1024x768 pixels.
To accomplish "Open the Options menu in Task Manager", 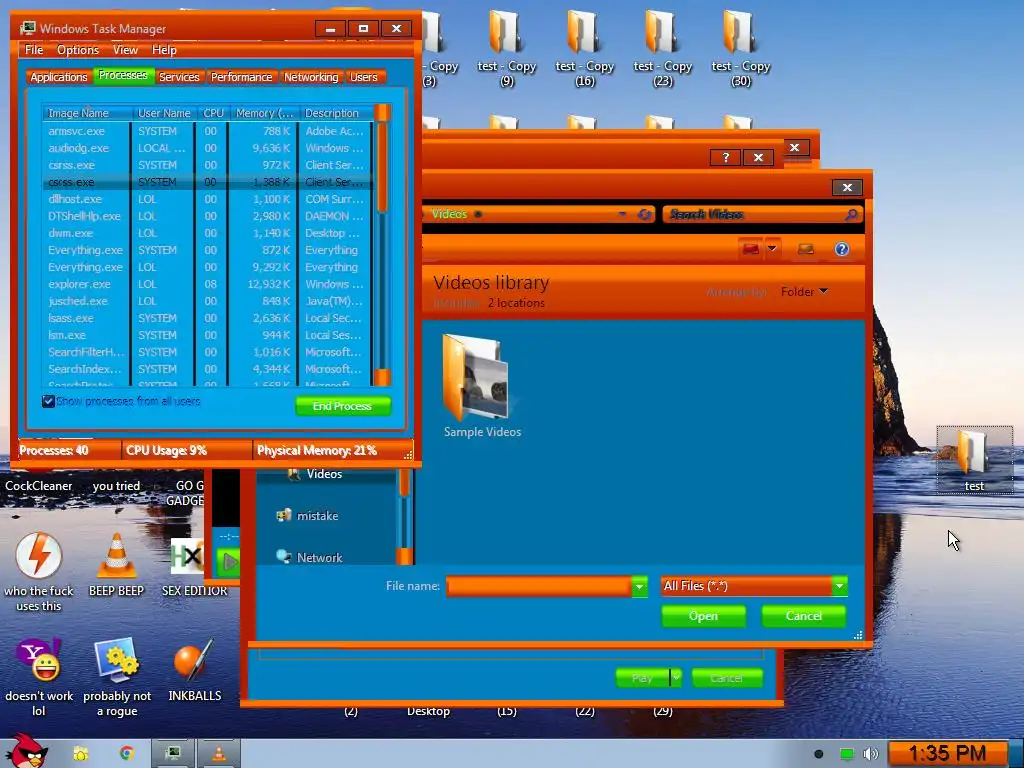I will [78, 50].
